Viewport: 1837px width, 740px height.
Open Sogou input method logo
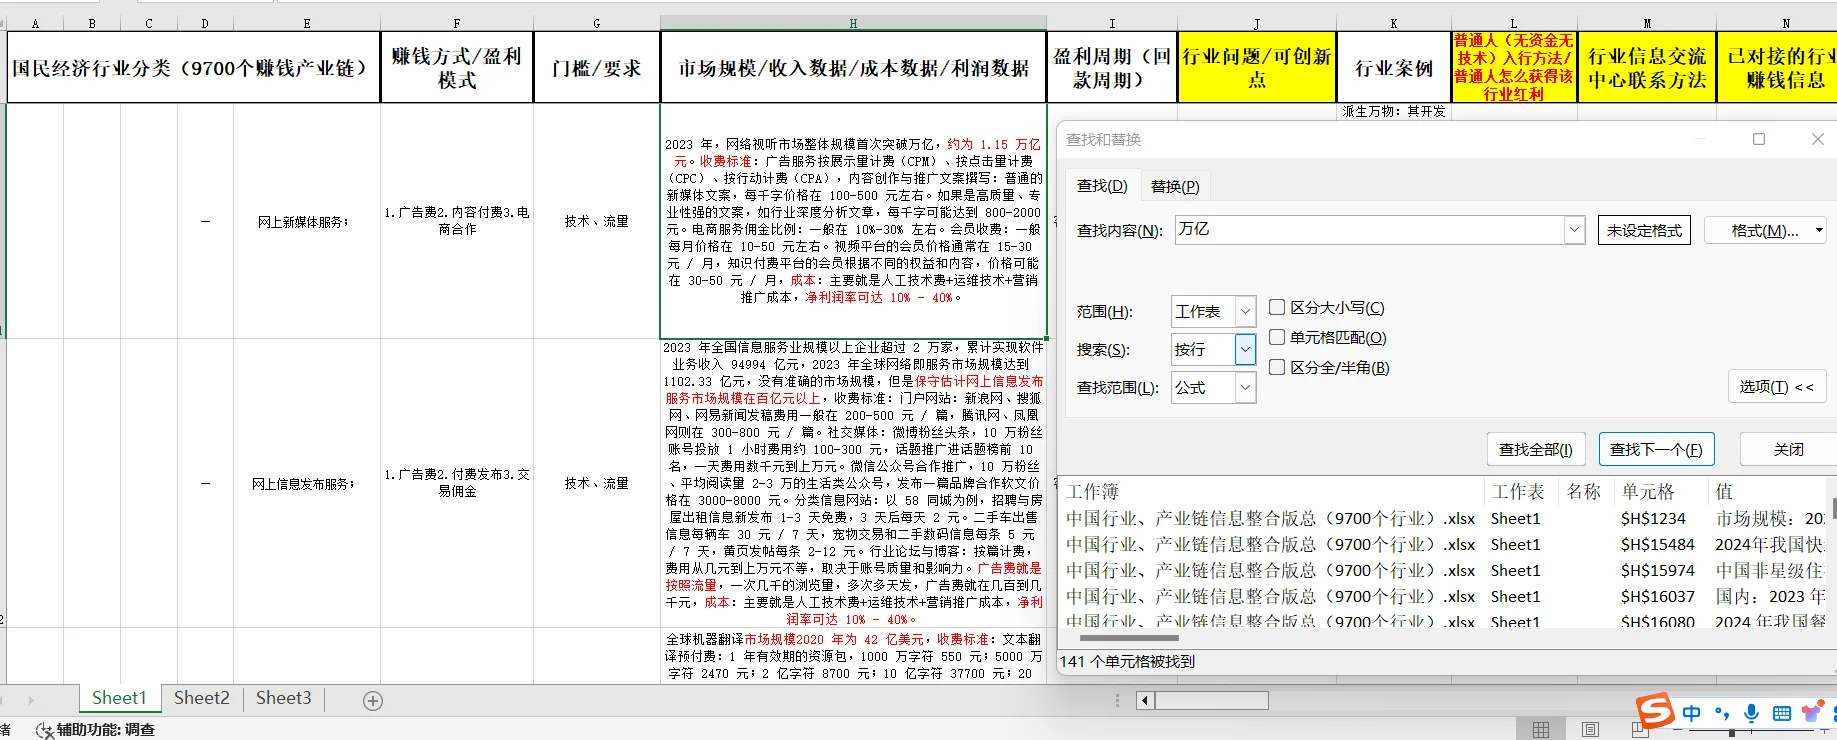(1655, 711)
